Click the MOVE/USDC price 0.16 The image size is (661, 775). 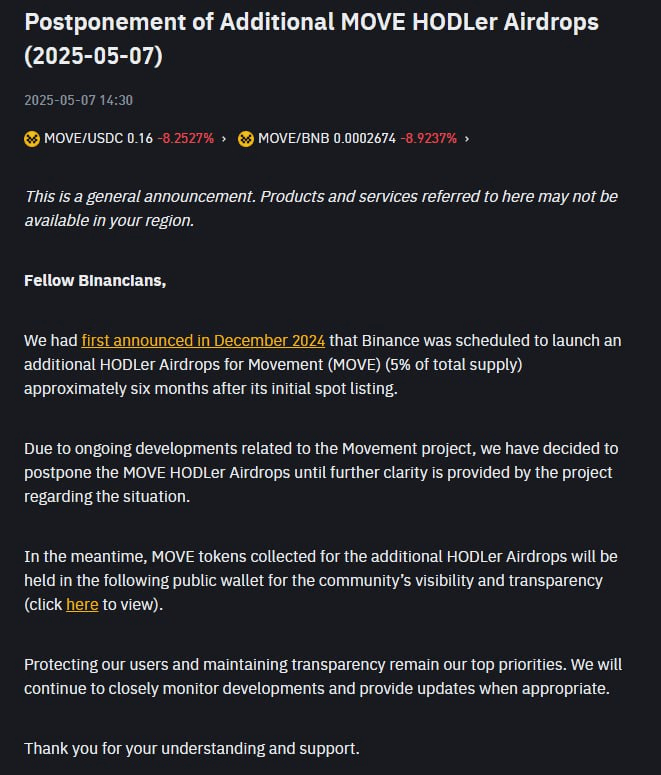[x=140, y=138]
